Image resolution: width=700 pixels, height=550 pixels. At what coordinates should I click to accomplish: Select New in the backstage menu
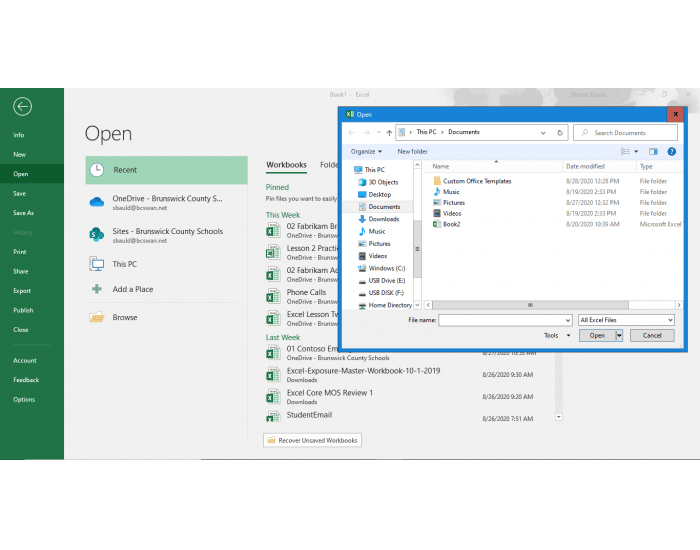click(19, 154)
